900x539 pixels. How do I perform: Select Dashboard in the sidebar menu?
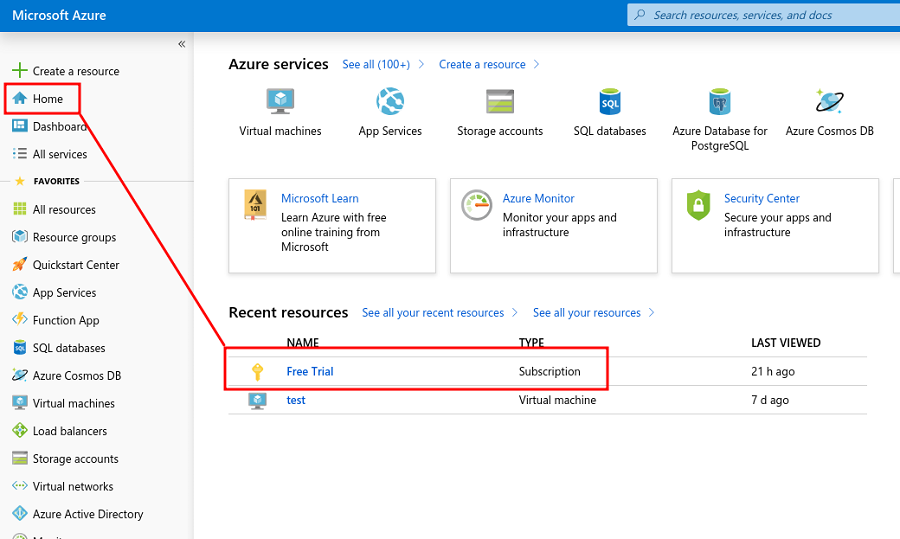(60, 126)
